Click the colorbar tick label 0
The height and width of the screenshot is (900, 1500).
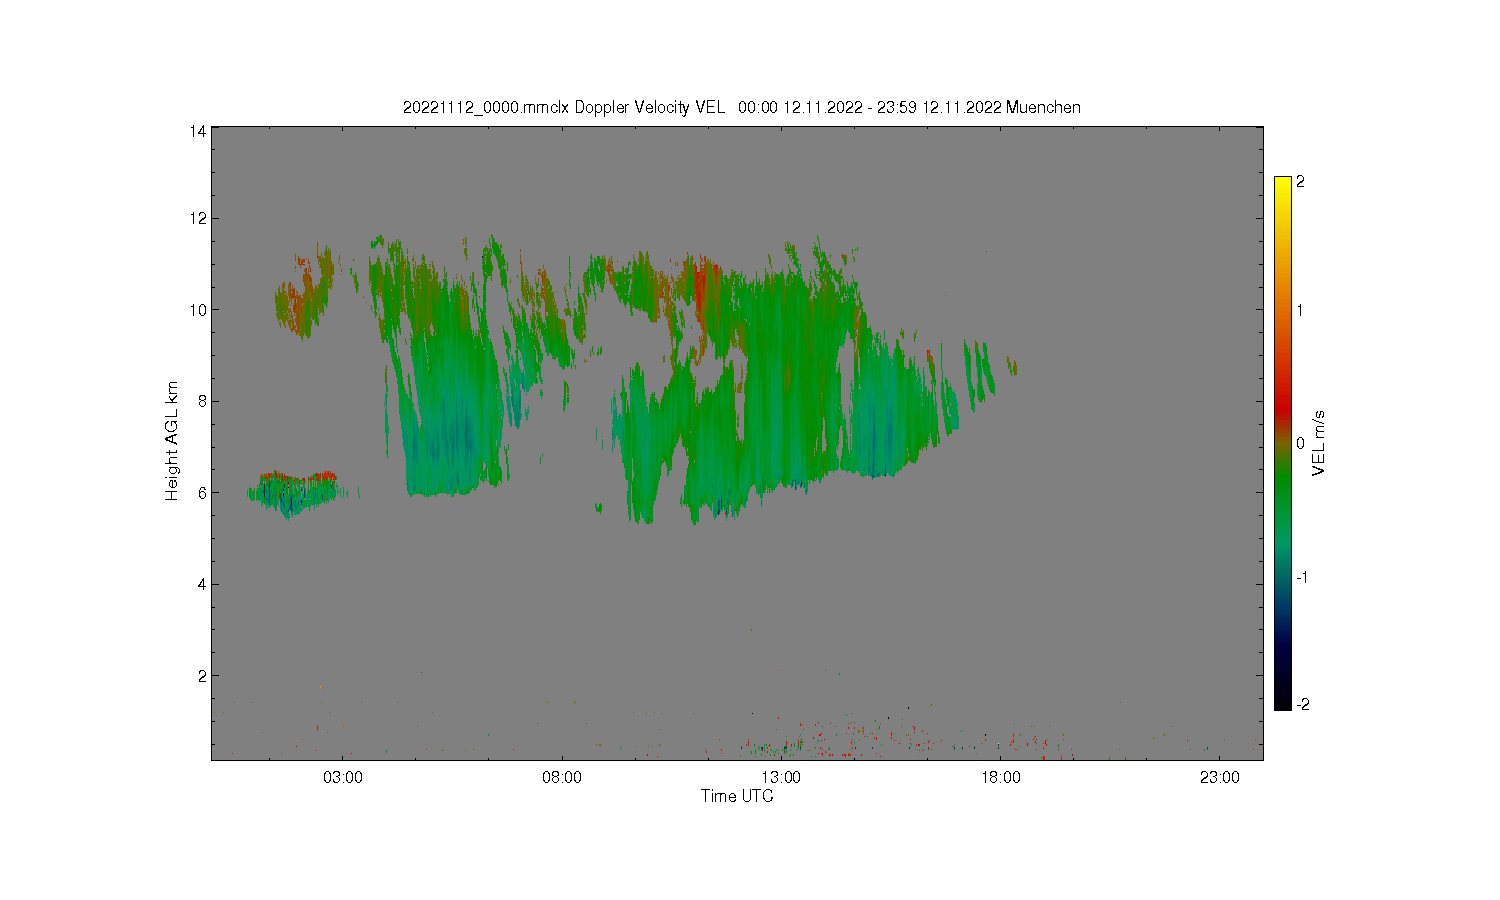pyautogui.click(x=1300, y=443)
